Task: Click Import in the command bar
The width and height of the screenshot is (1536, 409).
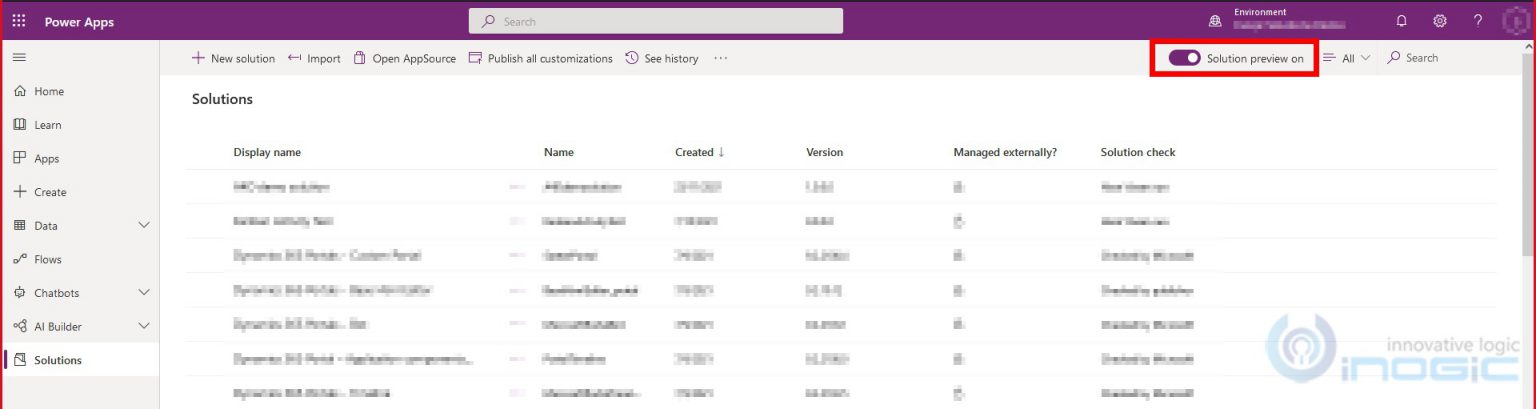Action: pyautogui.click(x=314, y=59)
